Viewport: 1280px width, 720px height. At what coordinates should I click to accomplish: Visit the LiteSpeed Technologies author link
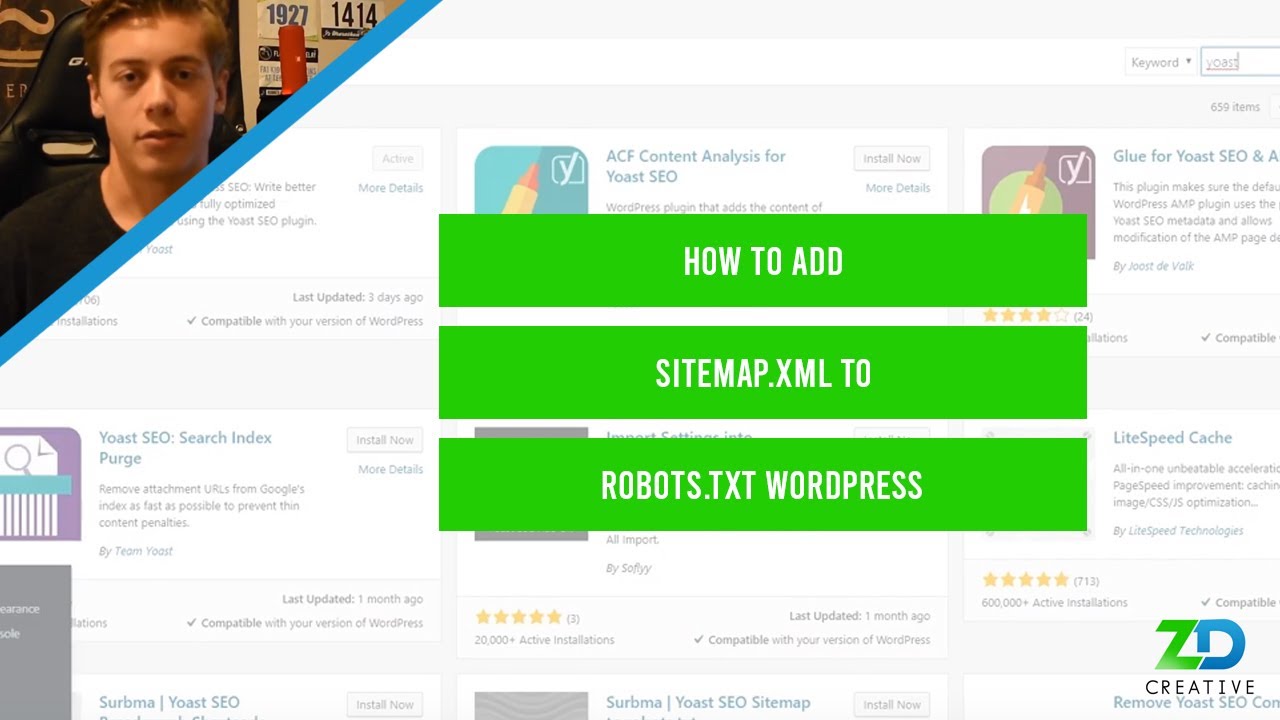pos(1185,531)
